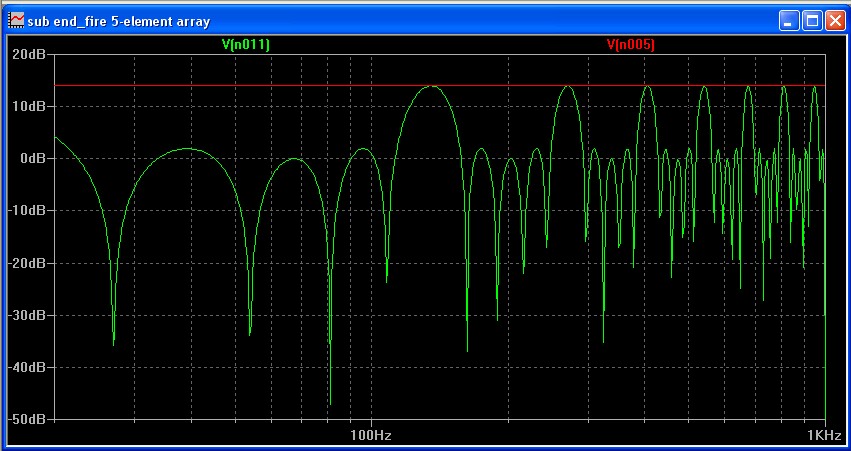Click the V(n011) green trace label
Viewport: 851px width, 451px height.
click(246, 45)
